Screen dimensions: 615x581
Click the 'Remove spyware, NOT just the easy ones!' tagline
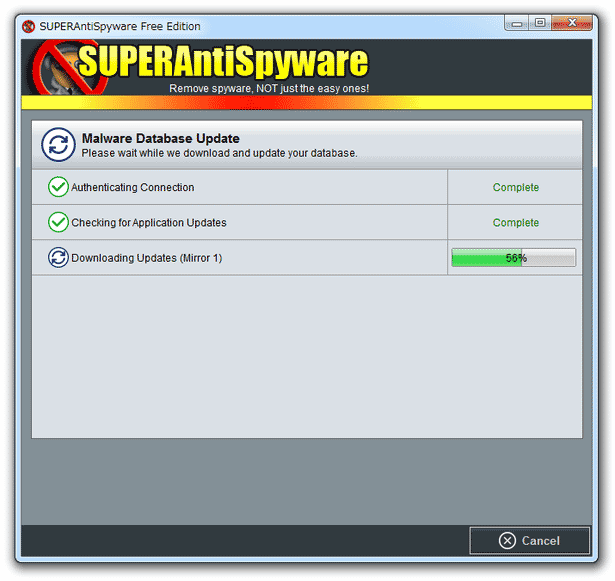[269, 88]
